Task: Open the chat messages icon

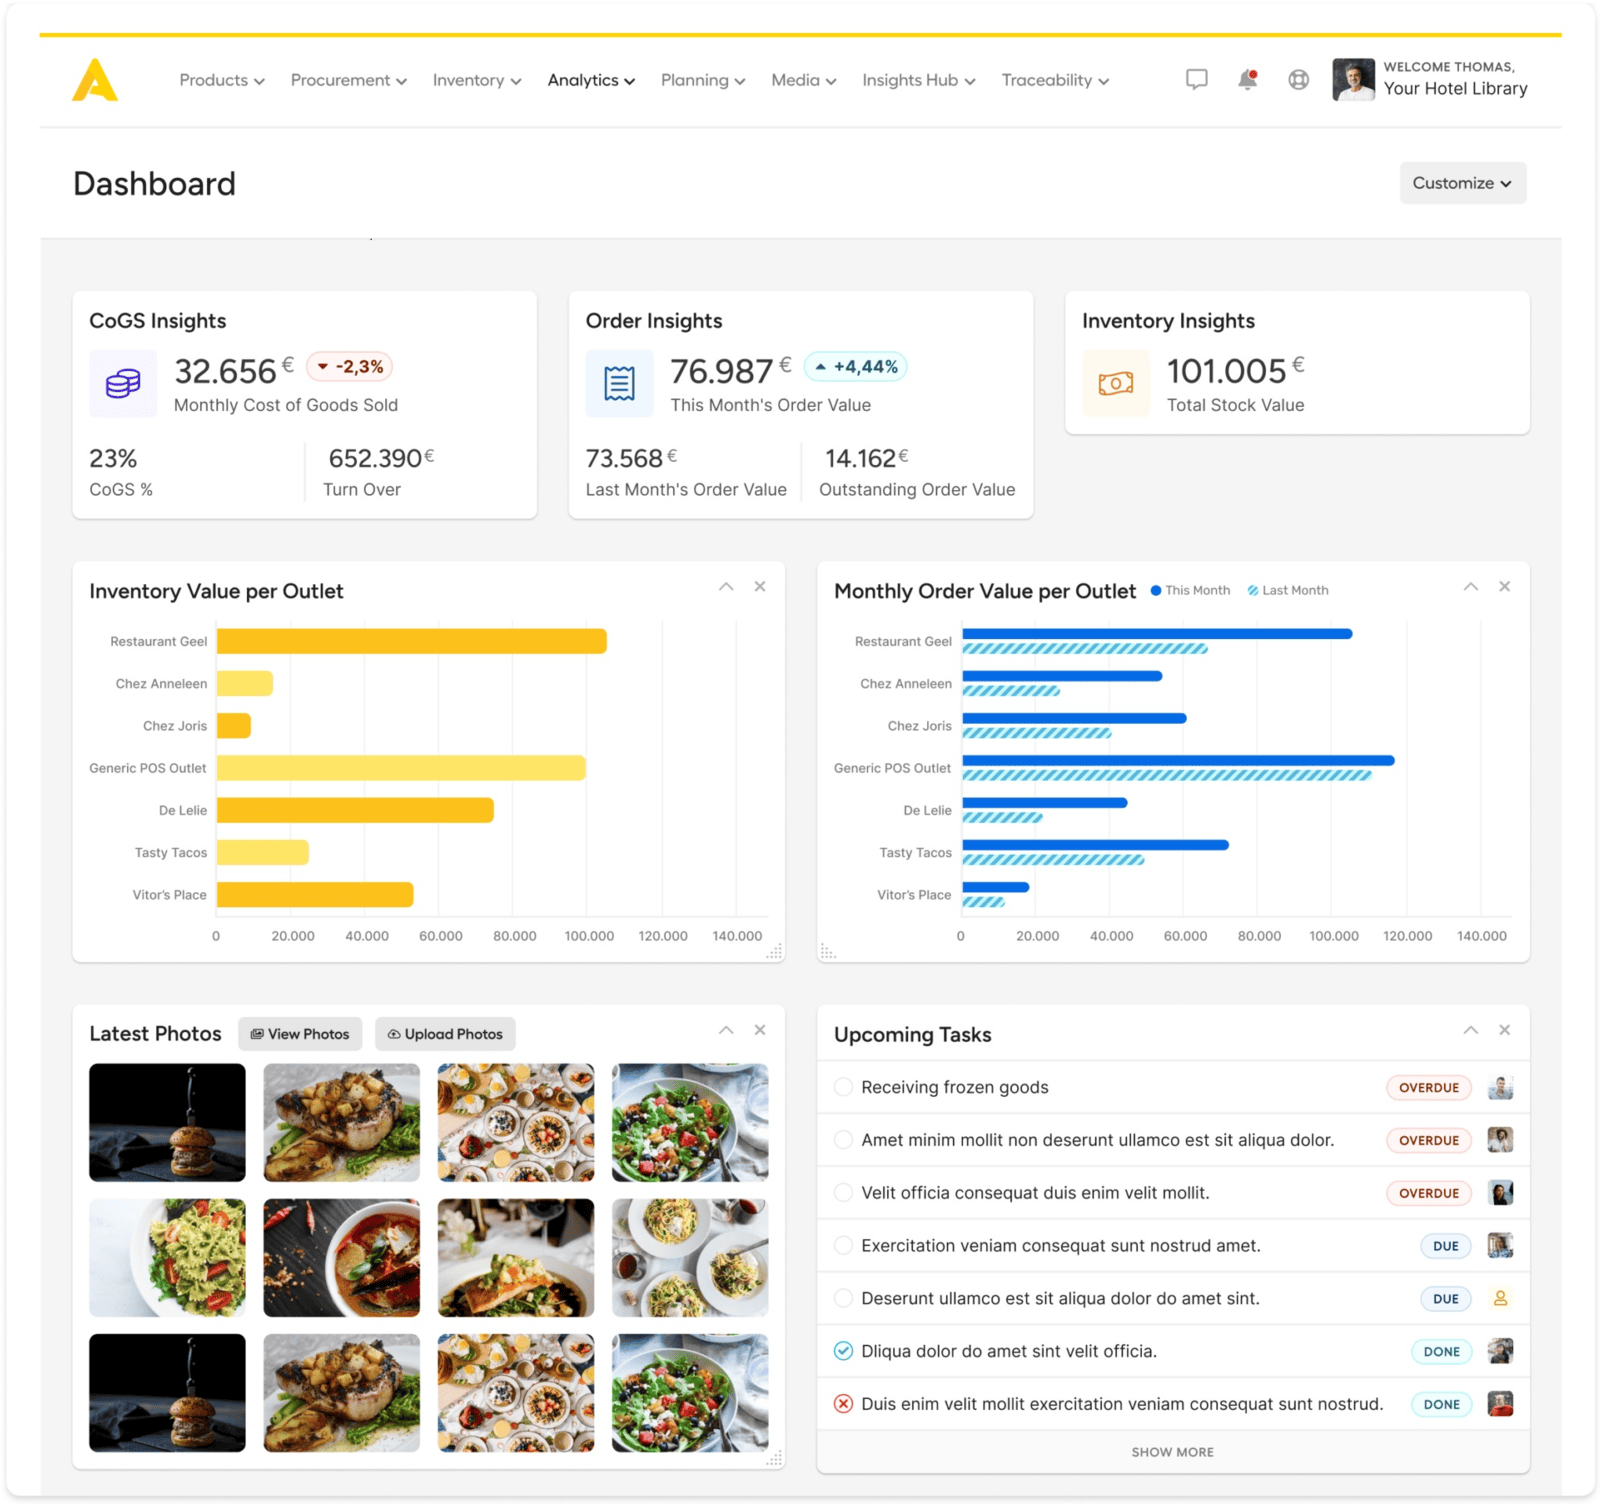Action: [x=1196, y=80]
